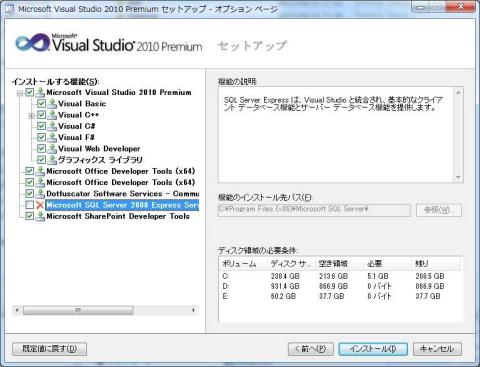Click the ボリューム column header
480x367 pixels.
tap(243, 264)
